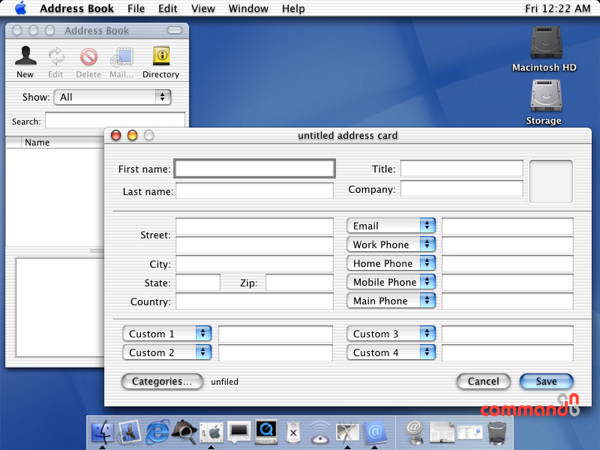
Task: Click into the City field
Action: [255, 263]
